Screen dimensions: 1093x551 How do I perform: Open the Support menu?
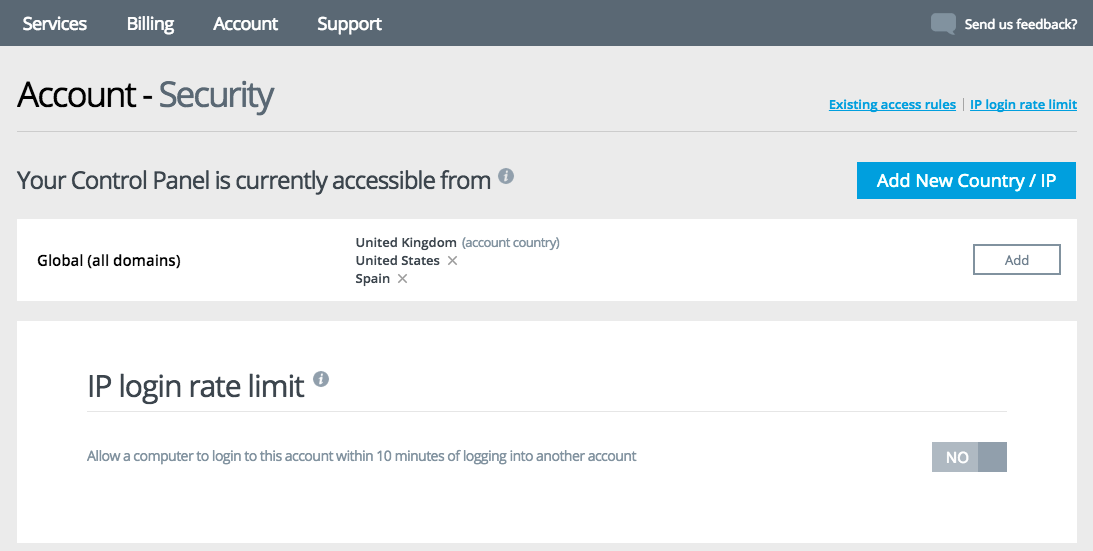[349, 24]
